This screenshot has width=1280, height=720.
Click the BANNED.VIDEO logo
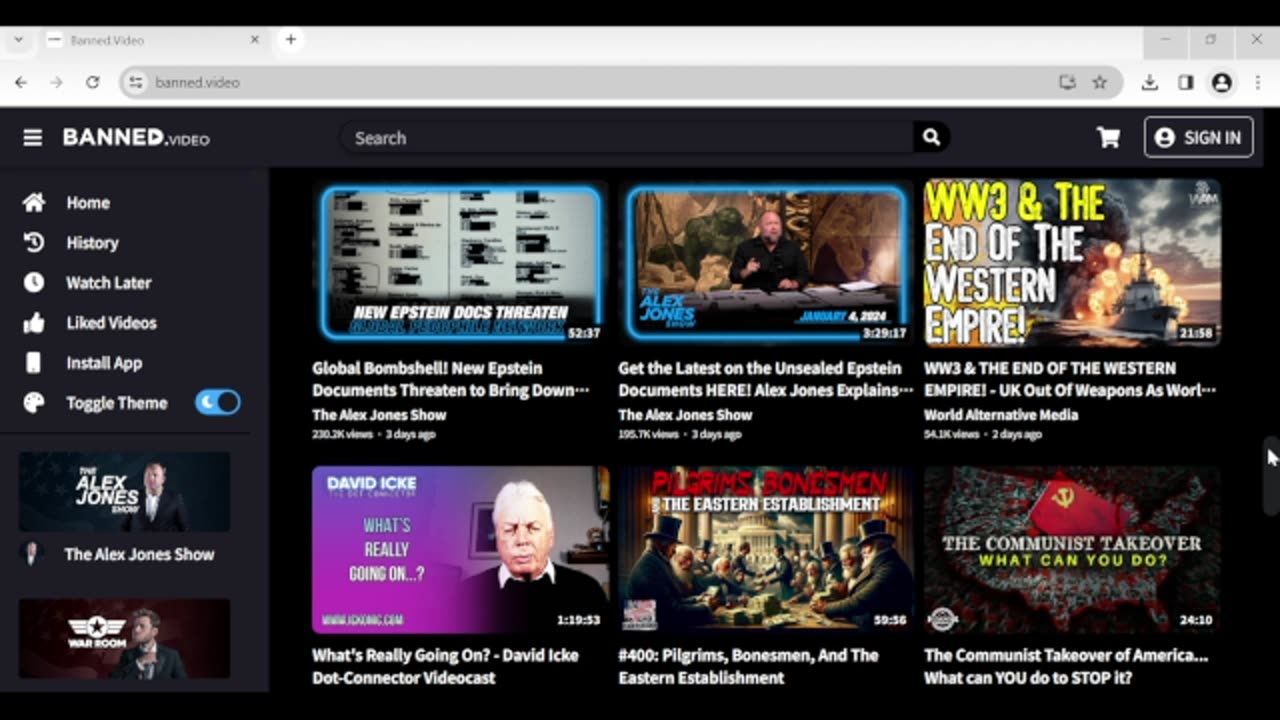tap(136, 138)
